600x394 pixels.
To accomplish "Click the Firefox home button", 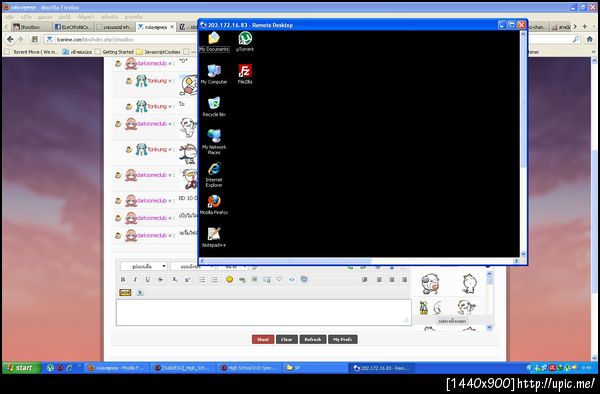I will 590,39.
